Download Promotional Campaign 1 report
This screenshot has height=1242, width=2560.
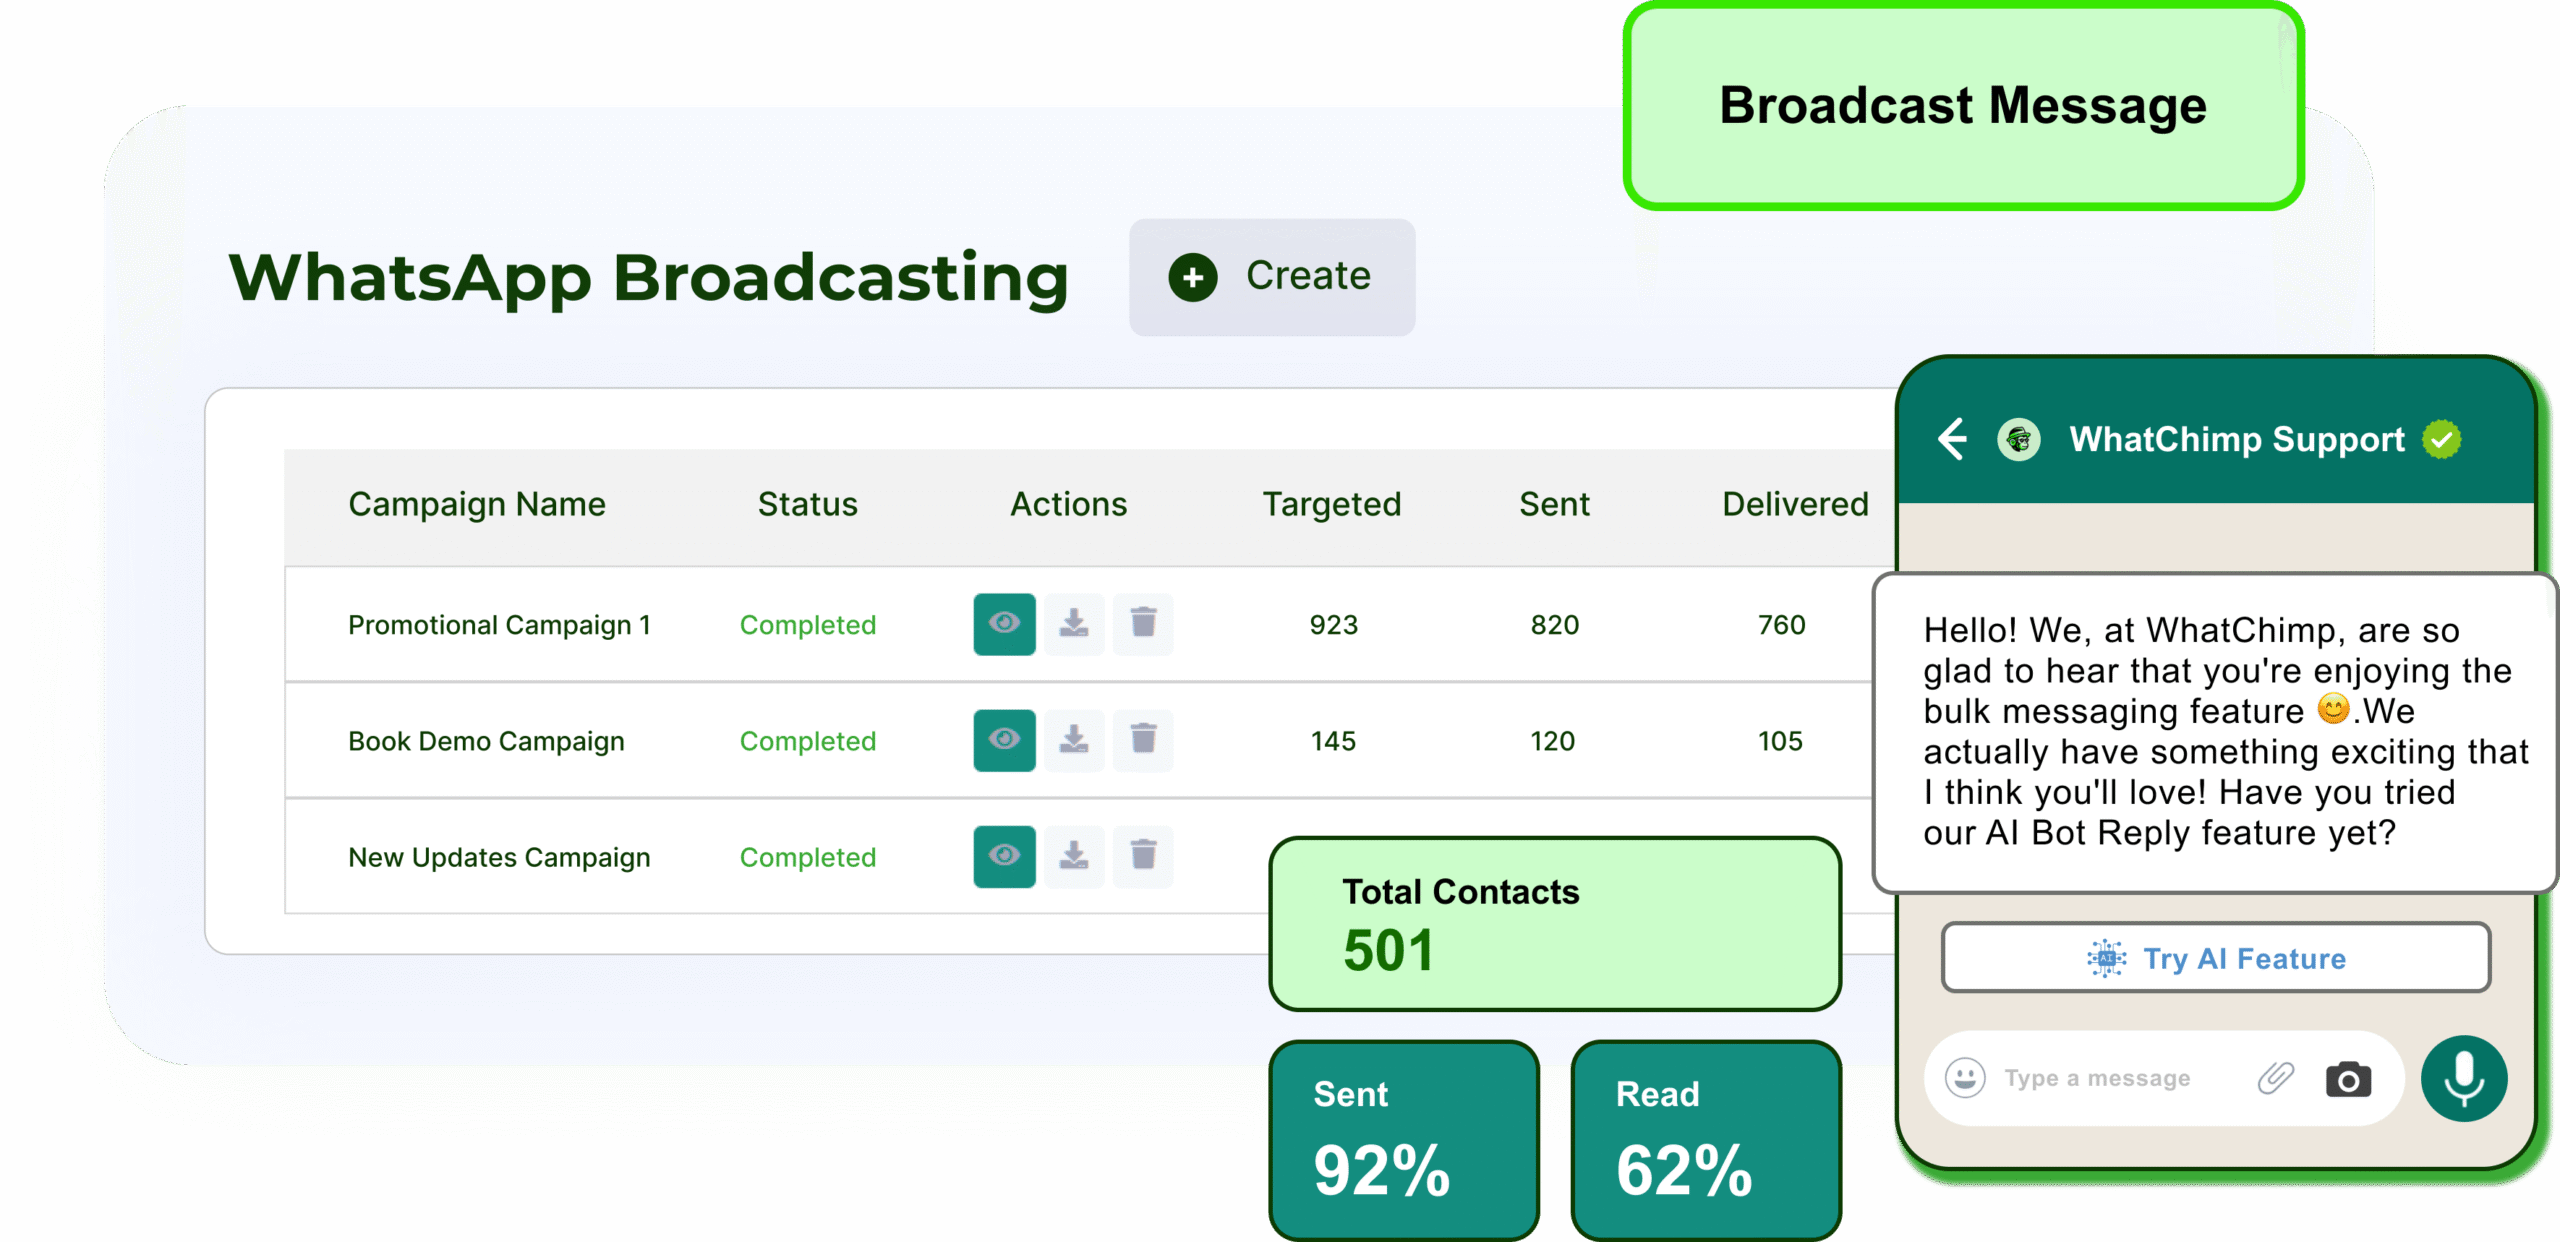tap(1074, 624)
